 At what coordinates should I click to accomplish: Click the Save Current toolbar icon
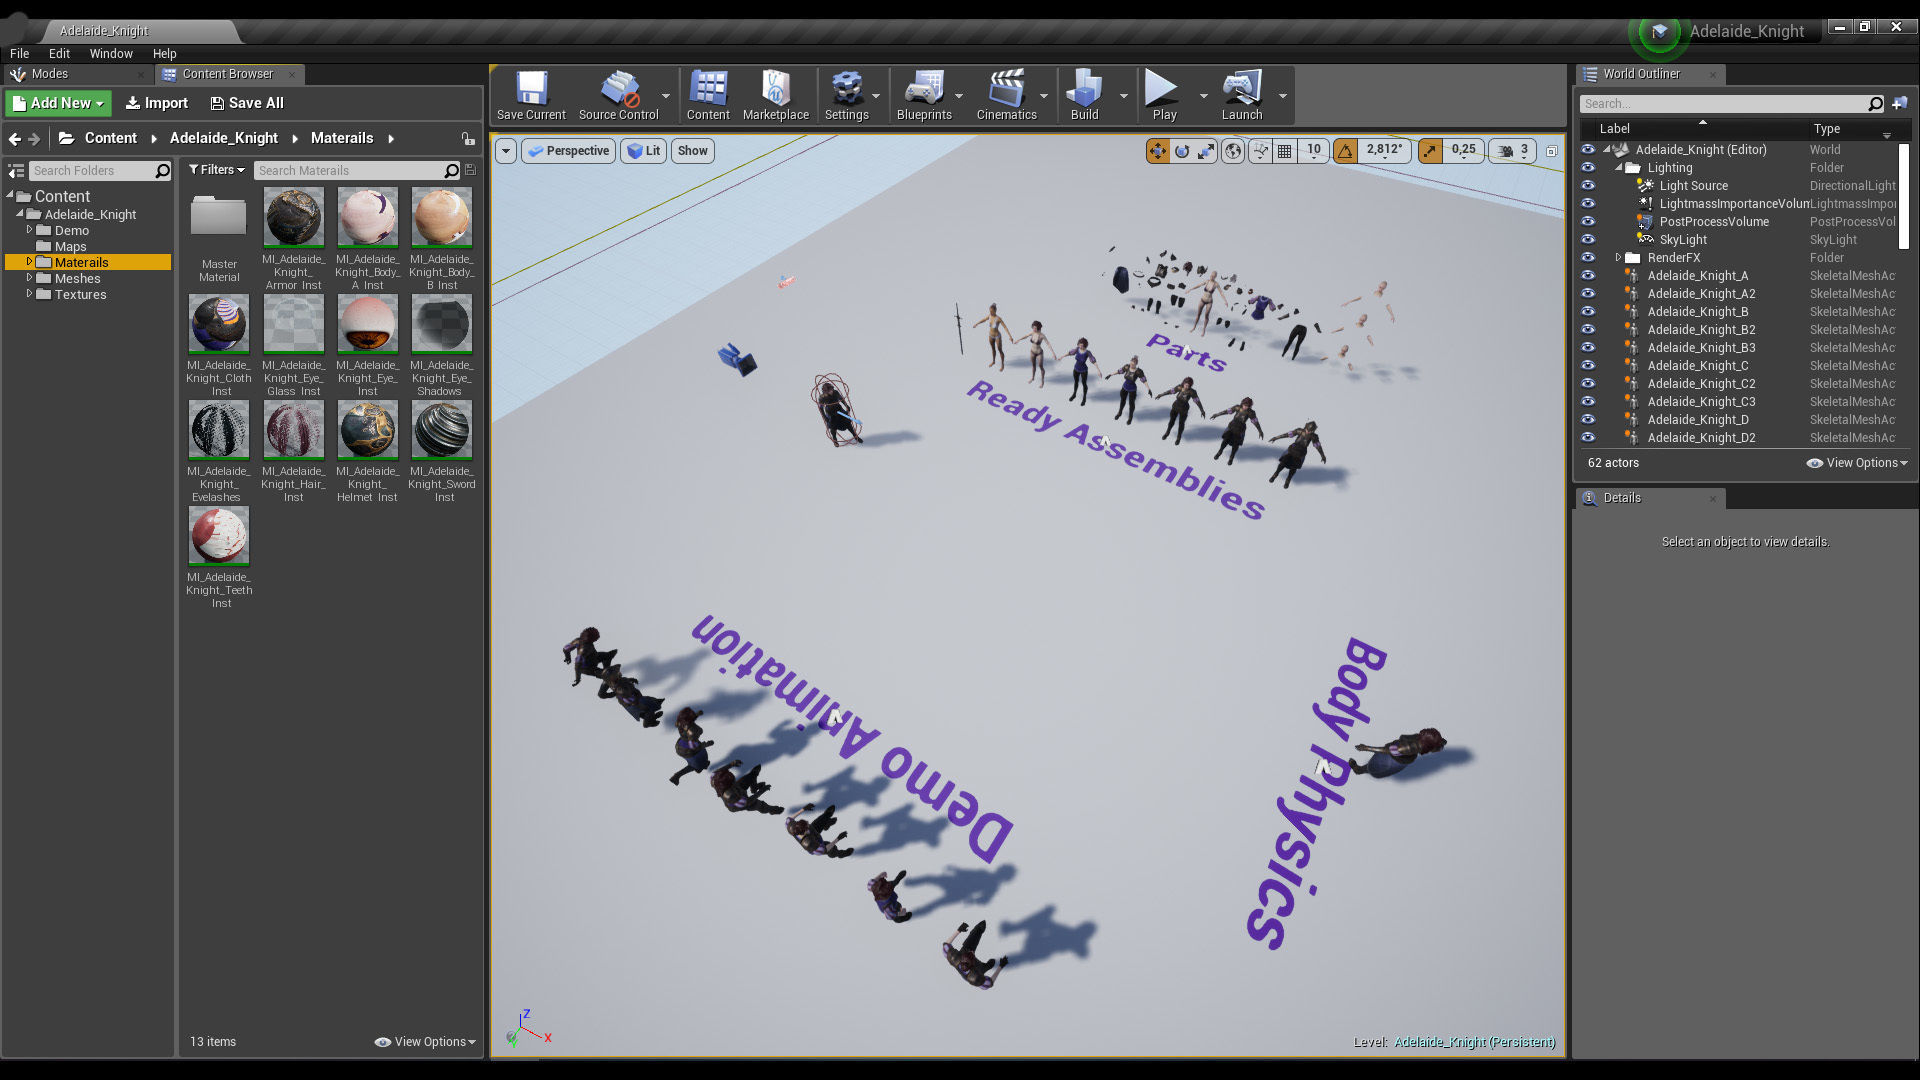(531, 95)
